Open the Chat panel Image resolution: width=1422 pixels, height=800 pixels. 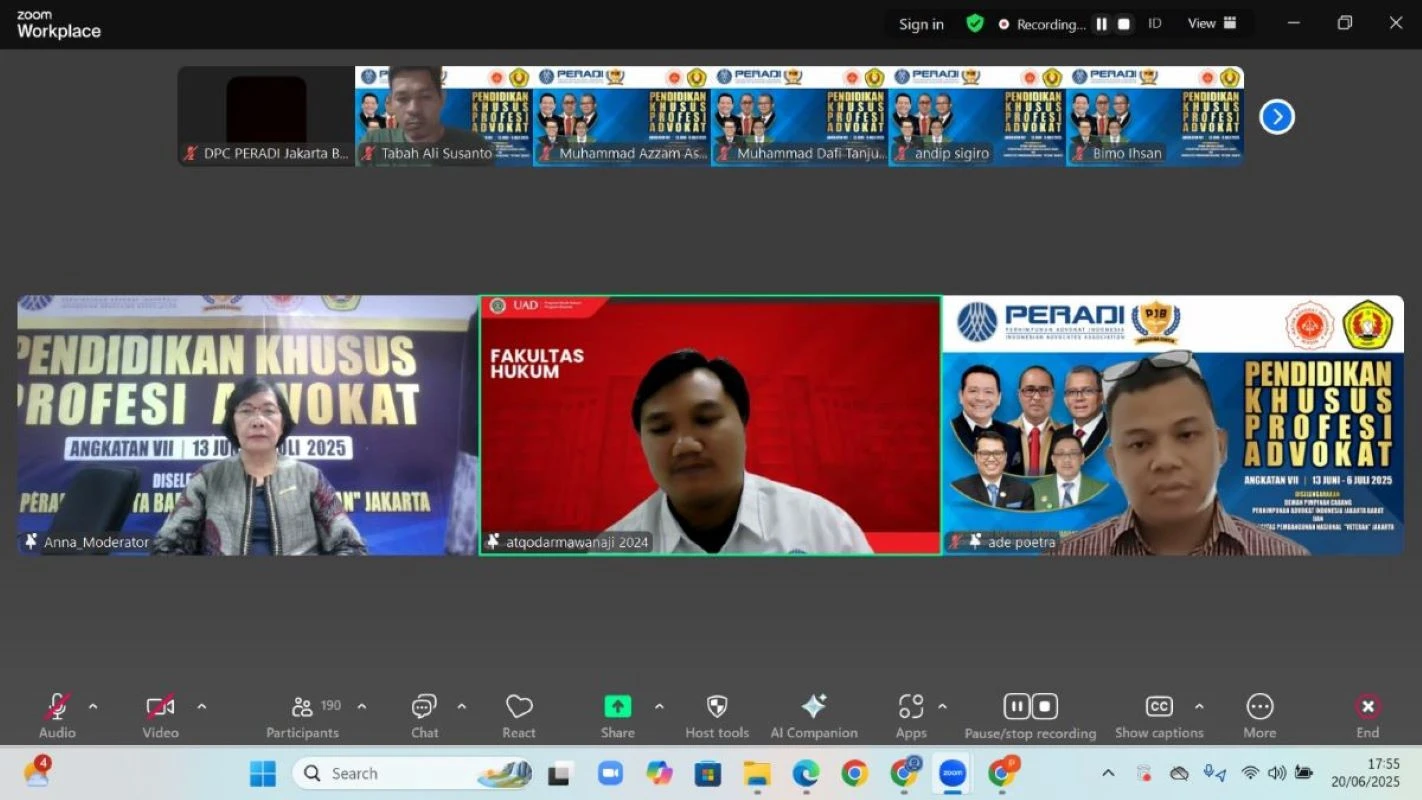pos(424,715)
